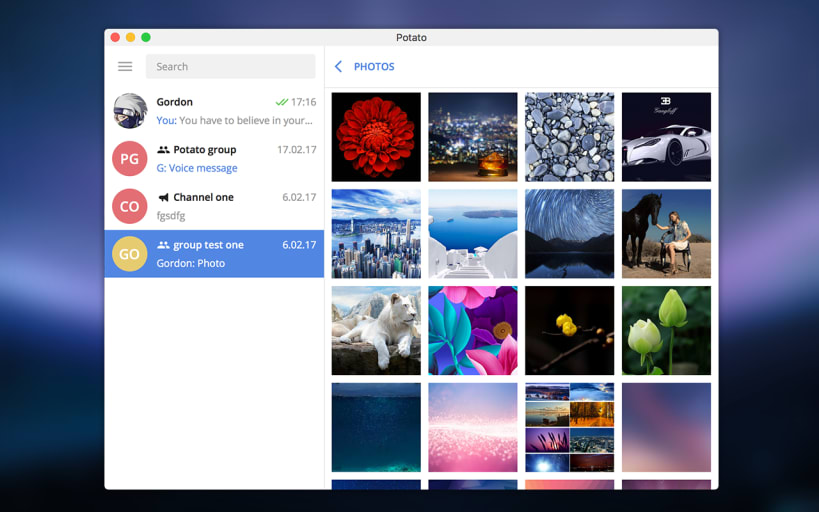Image resolution: width=819 pixels, height=512 pixels.
Task: Open the Potato group chat
Action: tap(214, 158)
